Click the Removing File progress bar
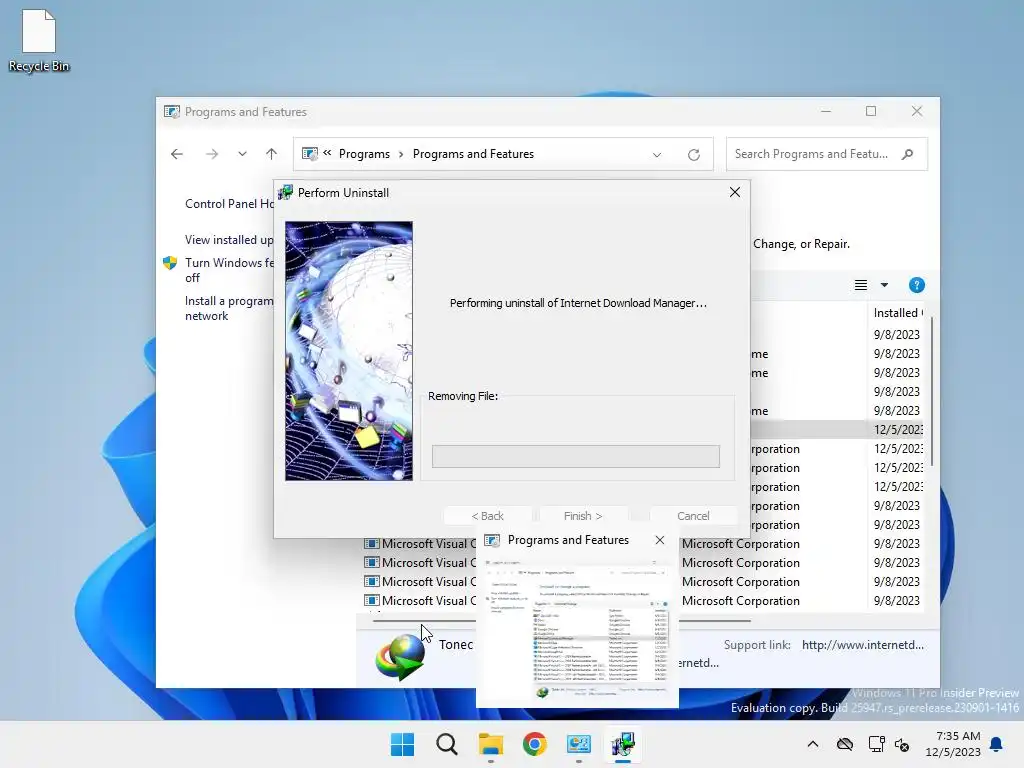Screen dimensions: 1024x768 point(575,456)
